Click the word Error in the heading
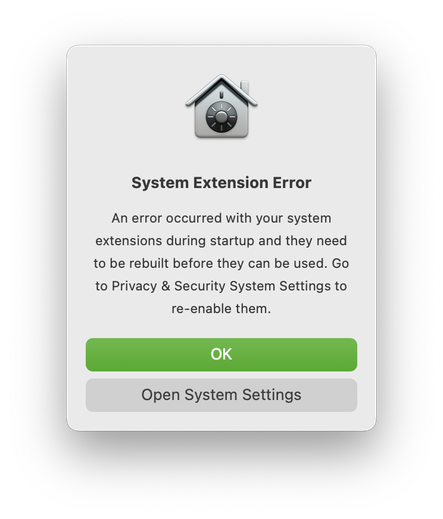The width and height of the screenshot is (443, 519). point(292,183)
